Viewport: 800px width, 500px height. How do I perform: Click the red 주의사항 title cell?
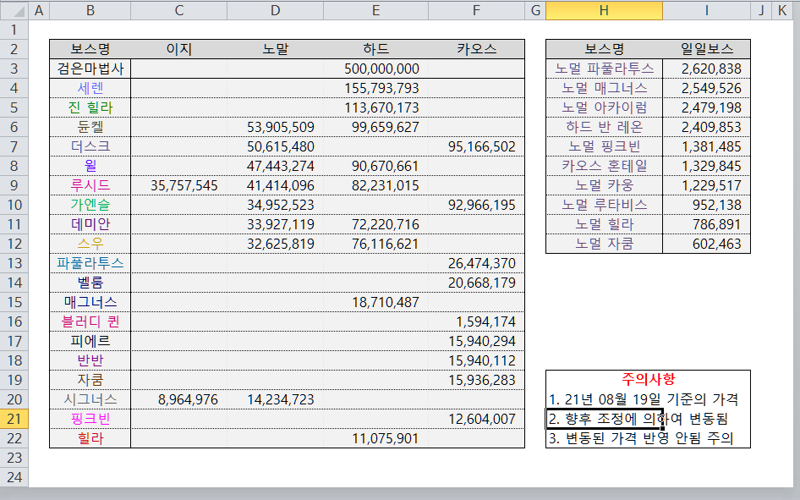coord(648,380)
